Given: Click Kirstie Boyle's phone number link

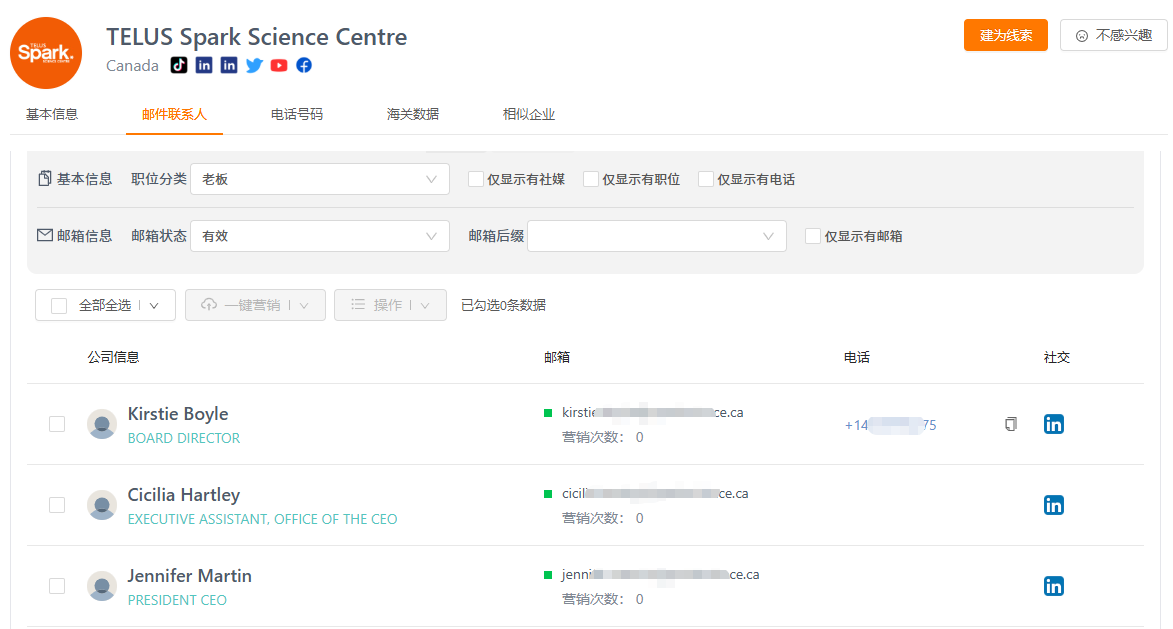Looking at the screenshot, I should (890, 425).
